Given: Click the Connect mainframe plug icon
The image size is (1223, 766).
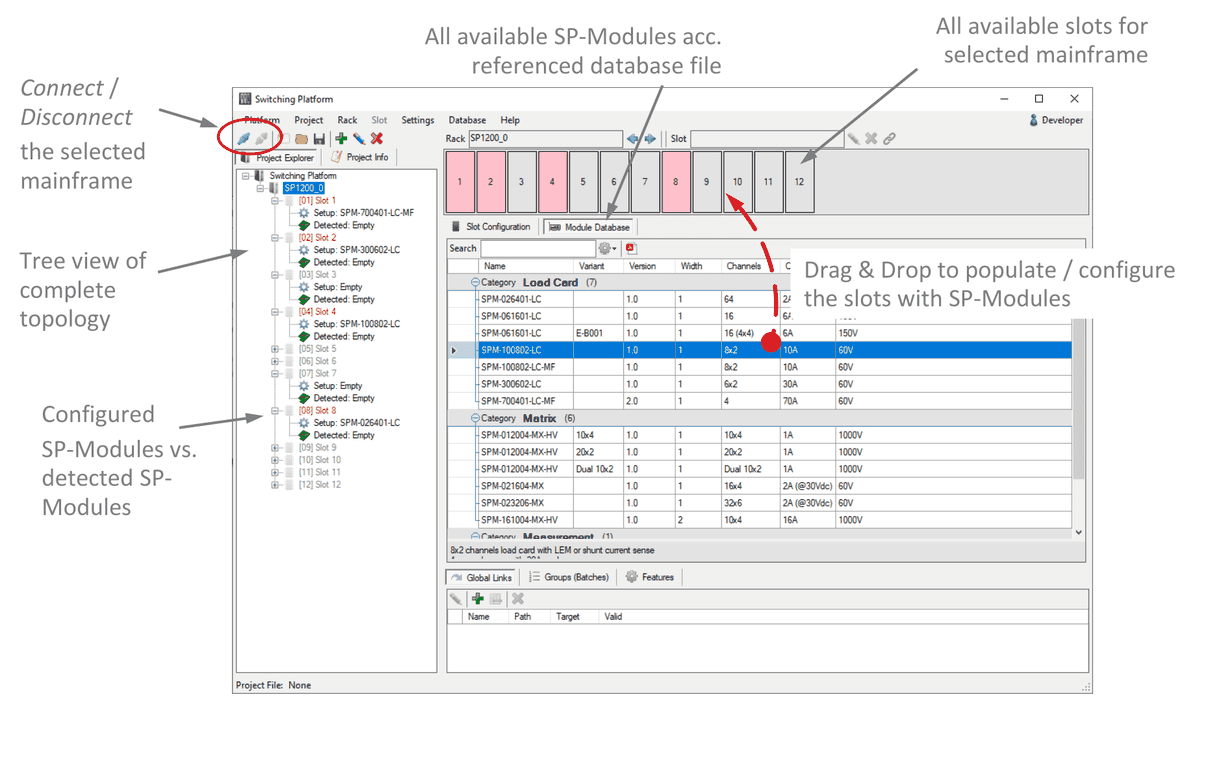Looking at the screenshot, I should click(x=244, y=139).
